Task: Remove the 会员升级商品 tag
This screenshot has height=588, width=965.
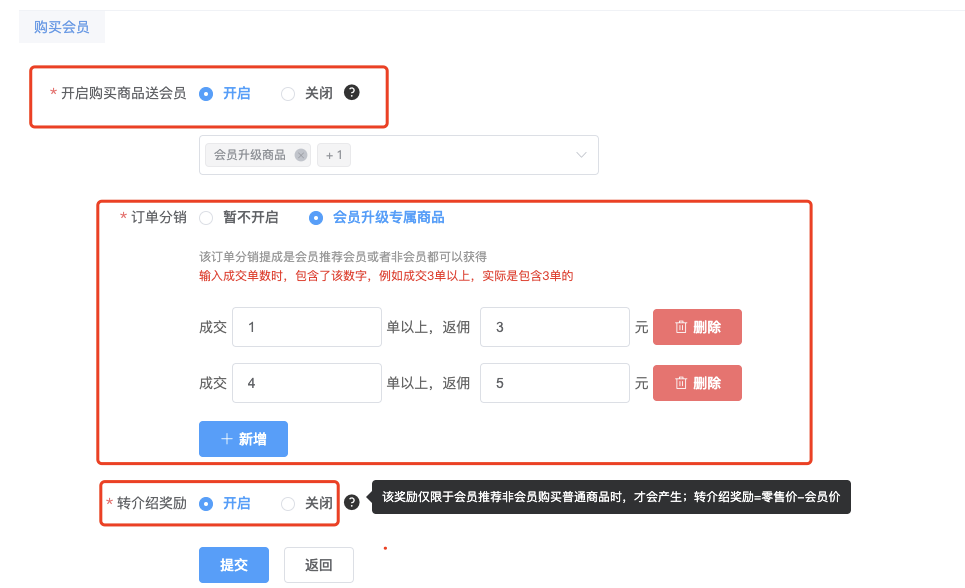Action: tap(301, 155)
